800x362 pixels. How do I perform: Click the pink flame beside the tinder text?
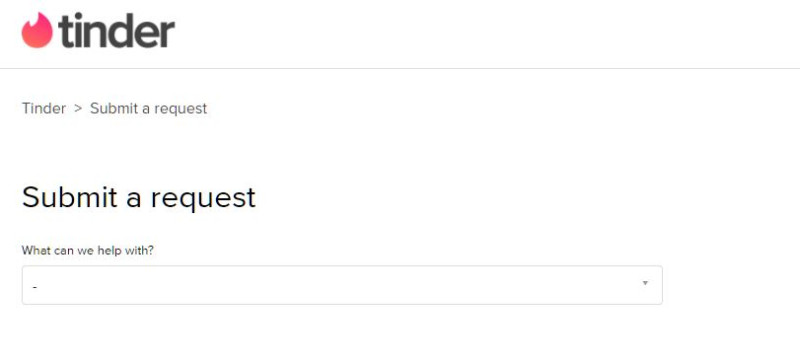point(37,31)
